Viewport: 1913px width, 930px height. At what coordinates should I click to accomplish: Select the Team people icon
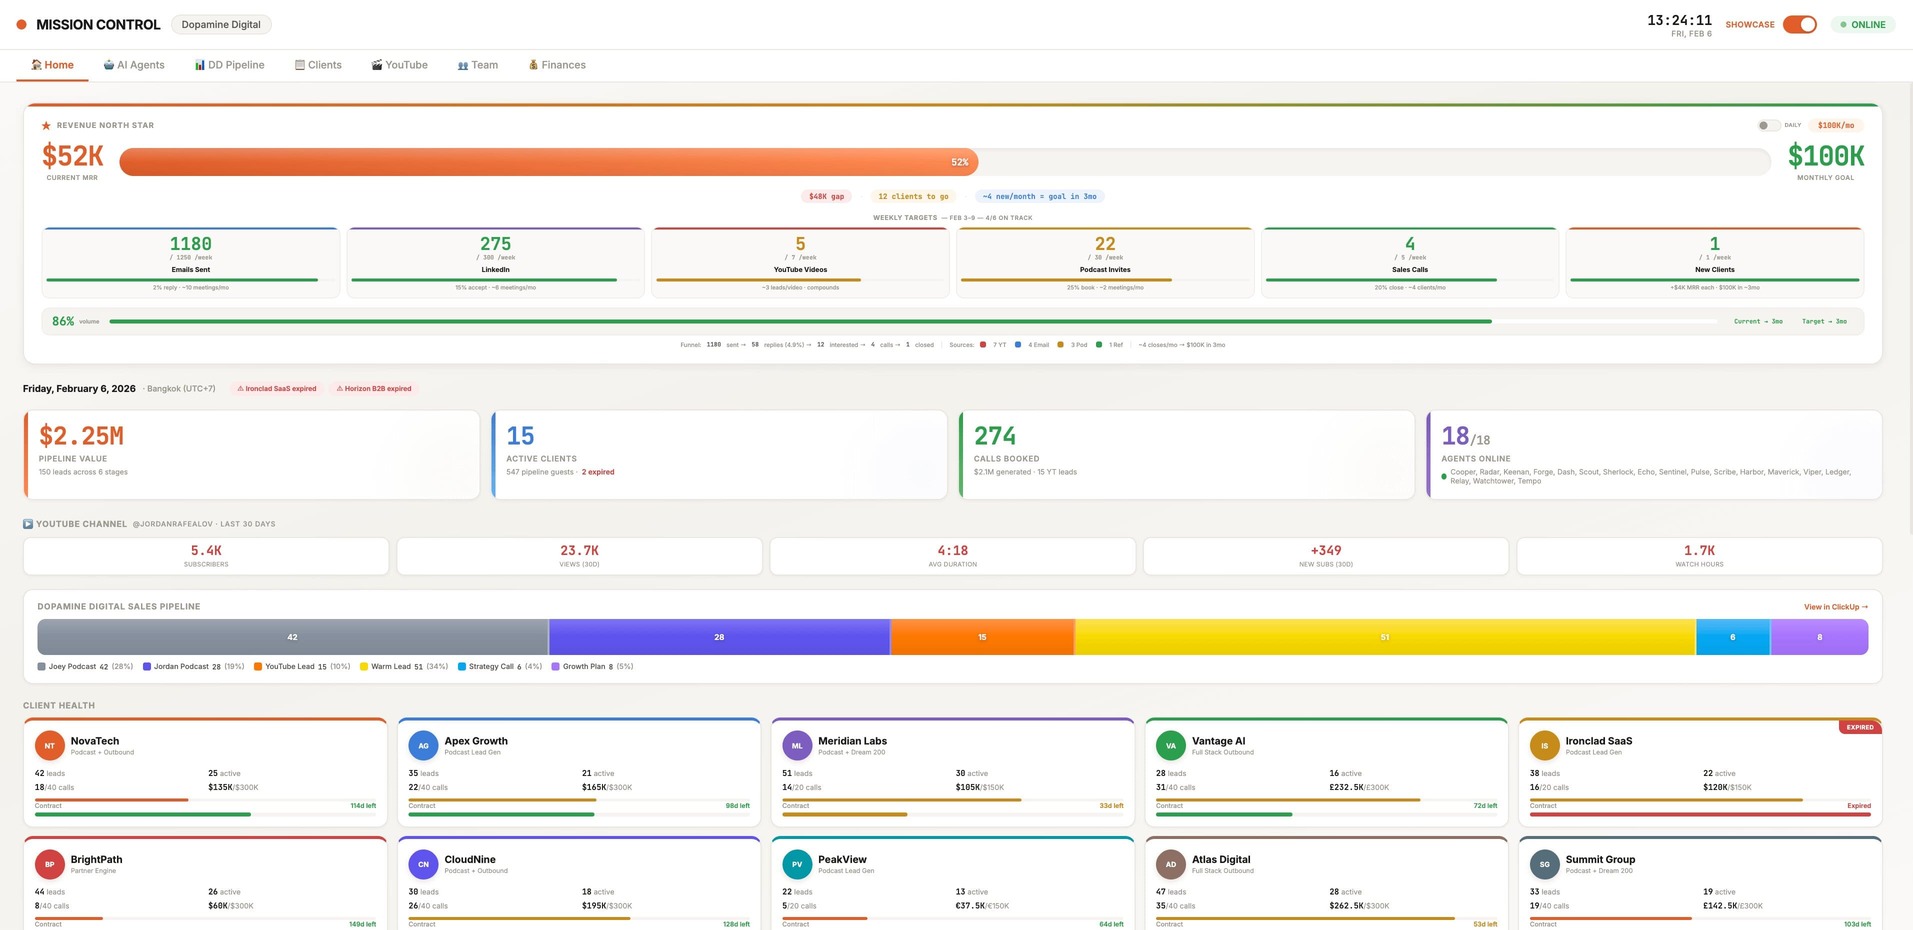461,64
